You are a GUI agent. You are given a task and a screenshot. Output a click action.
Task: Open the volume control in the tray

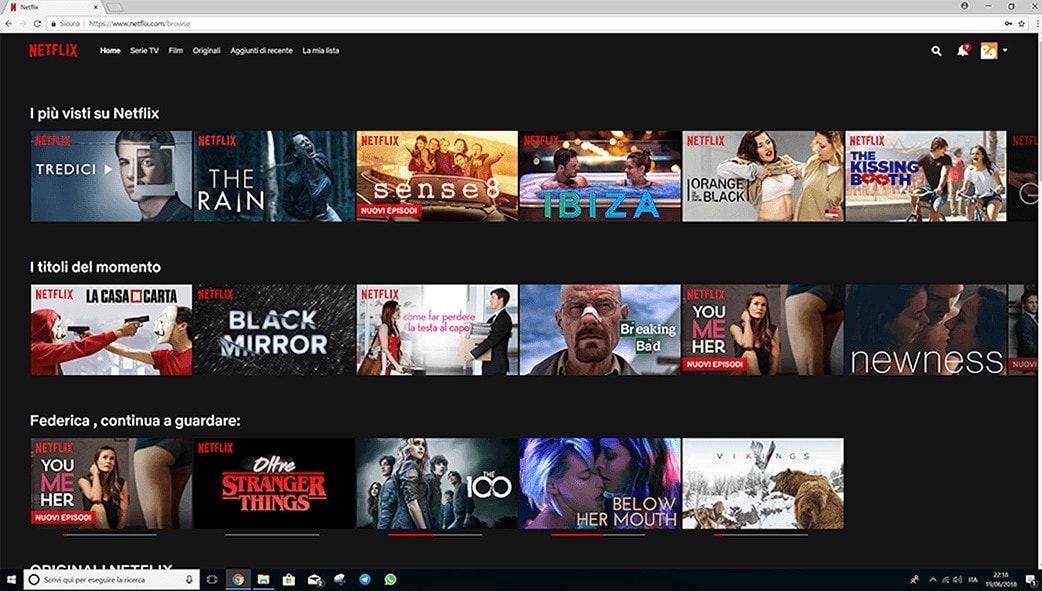coord(958,580)
